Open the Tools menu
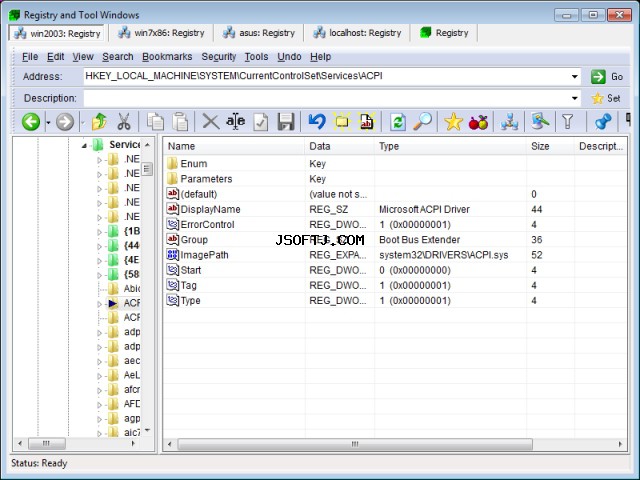 256,57
